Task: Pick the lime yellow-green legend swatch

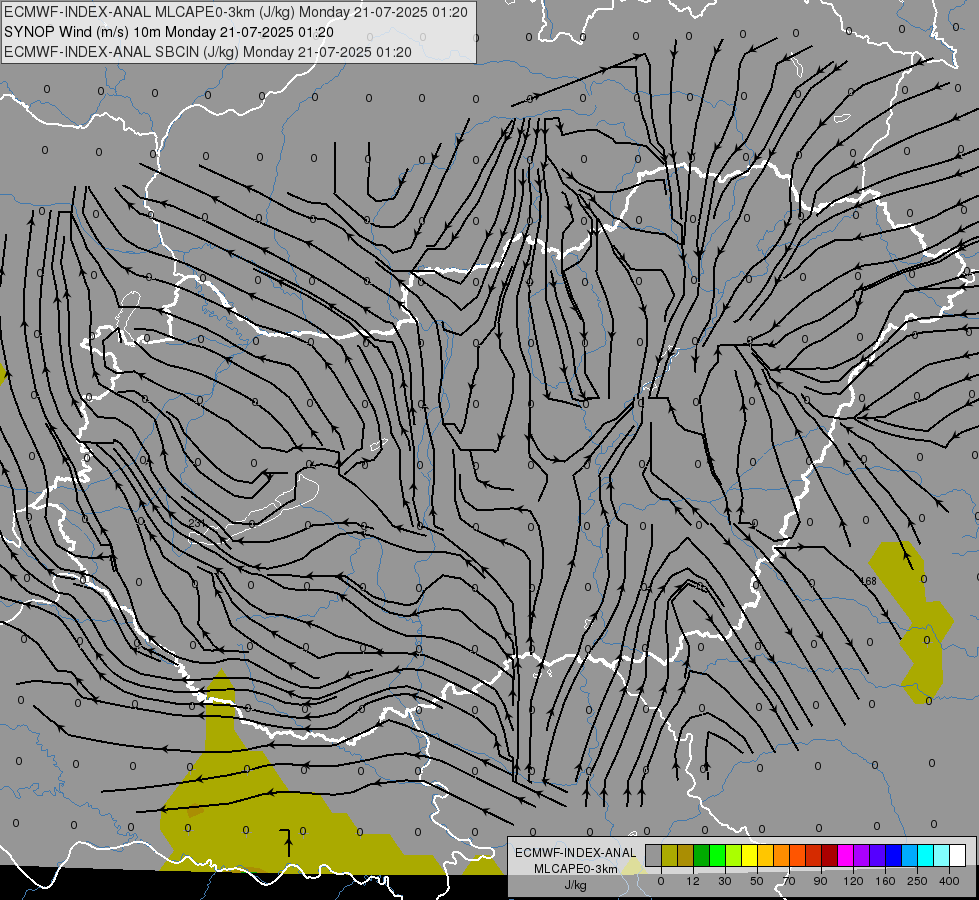Action: (734, 855)
